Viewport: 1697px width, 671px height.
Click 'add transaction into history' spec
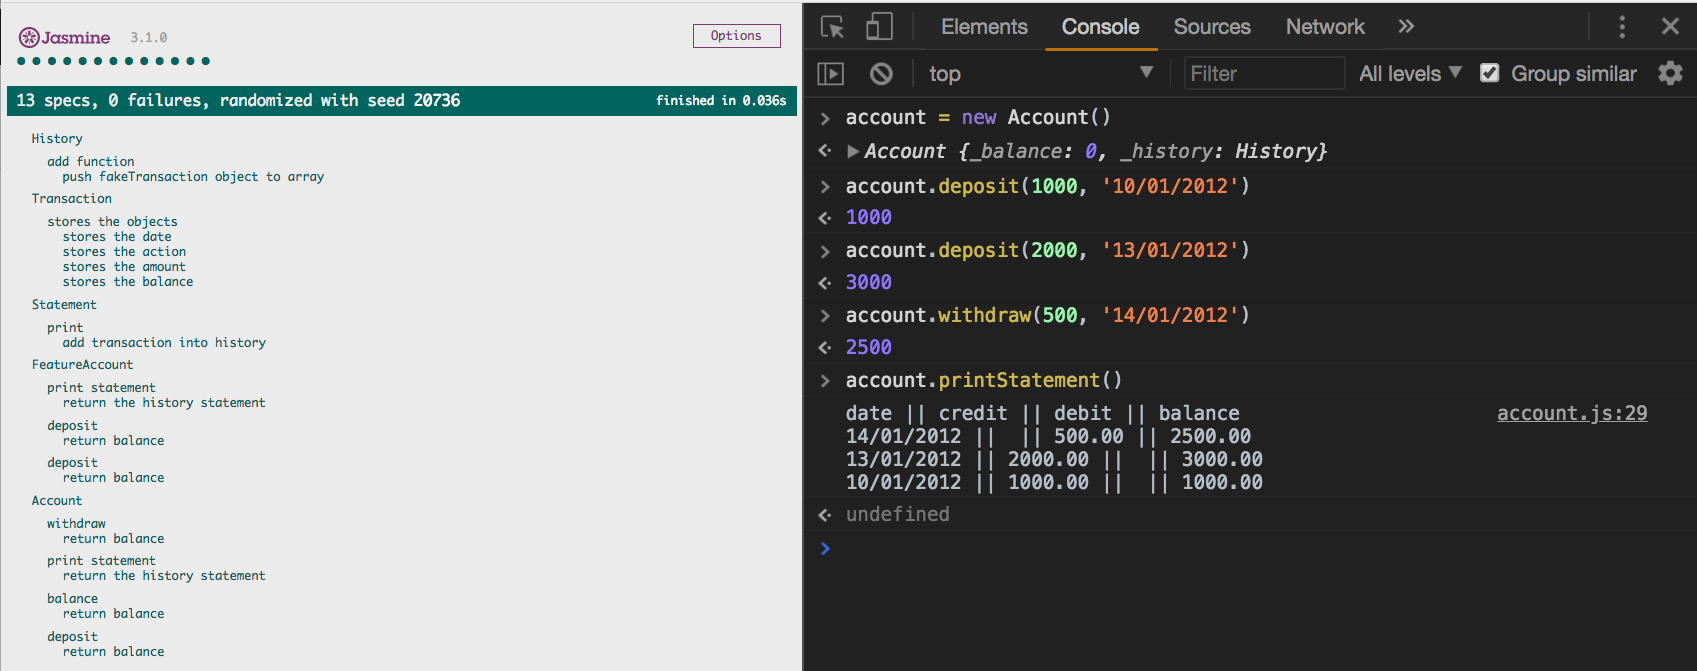click(164, 343)
